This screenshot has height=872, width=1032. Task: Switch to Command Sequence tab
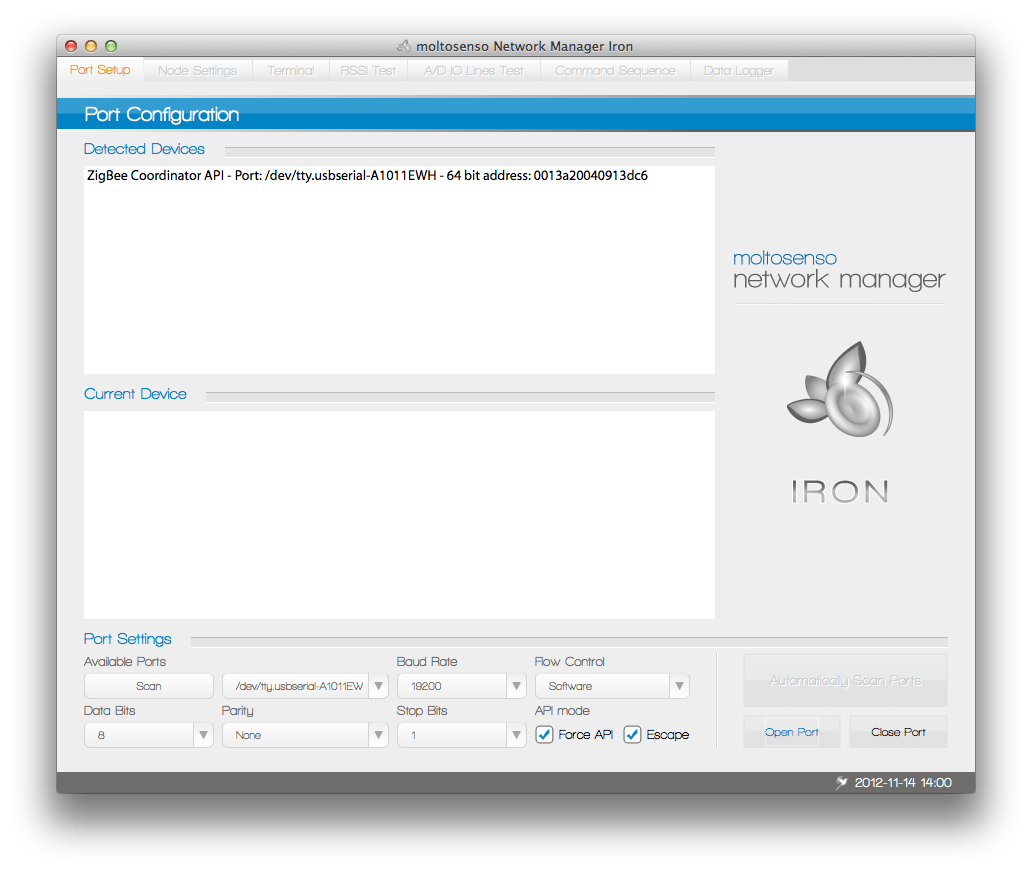click(x=615, y=70)
